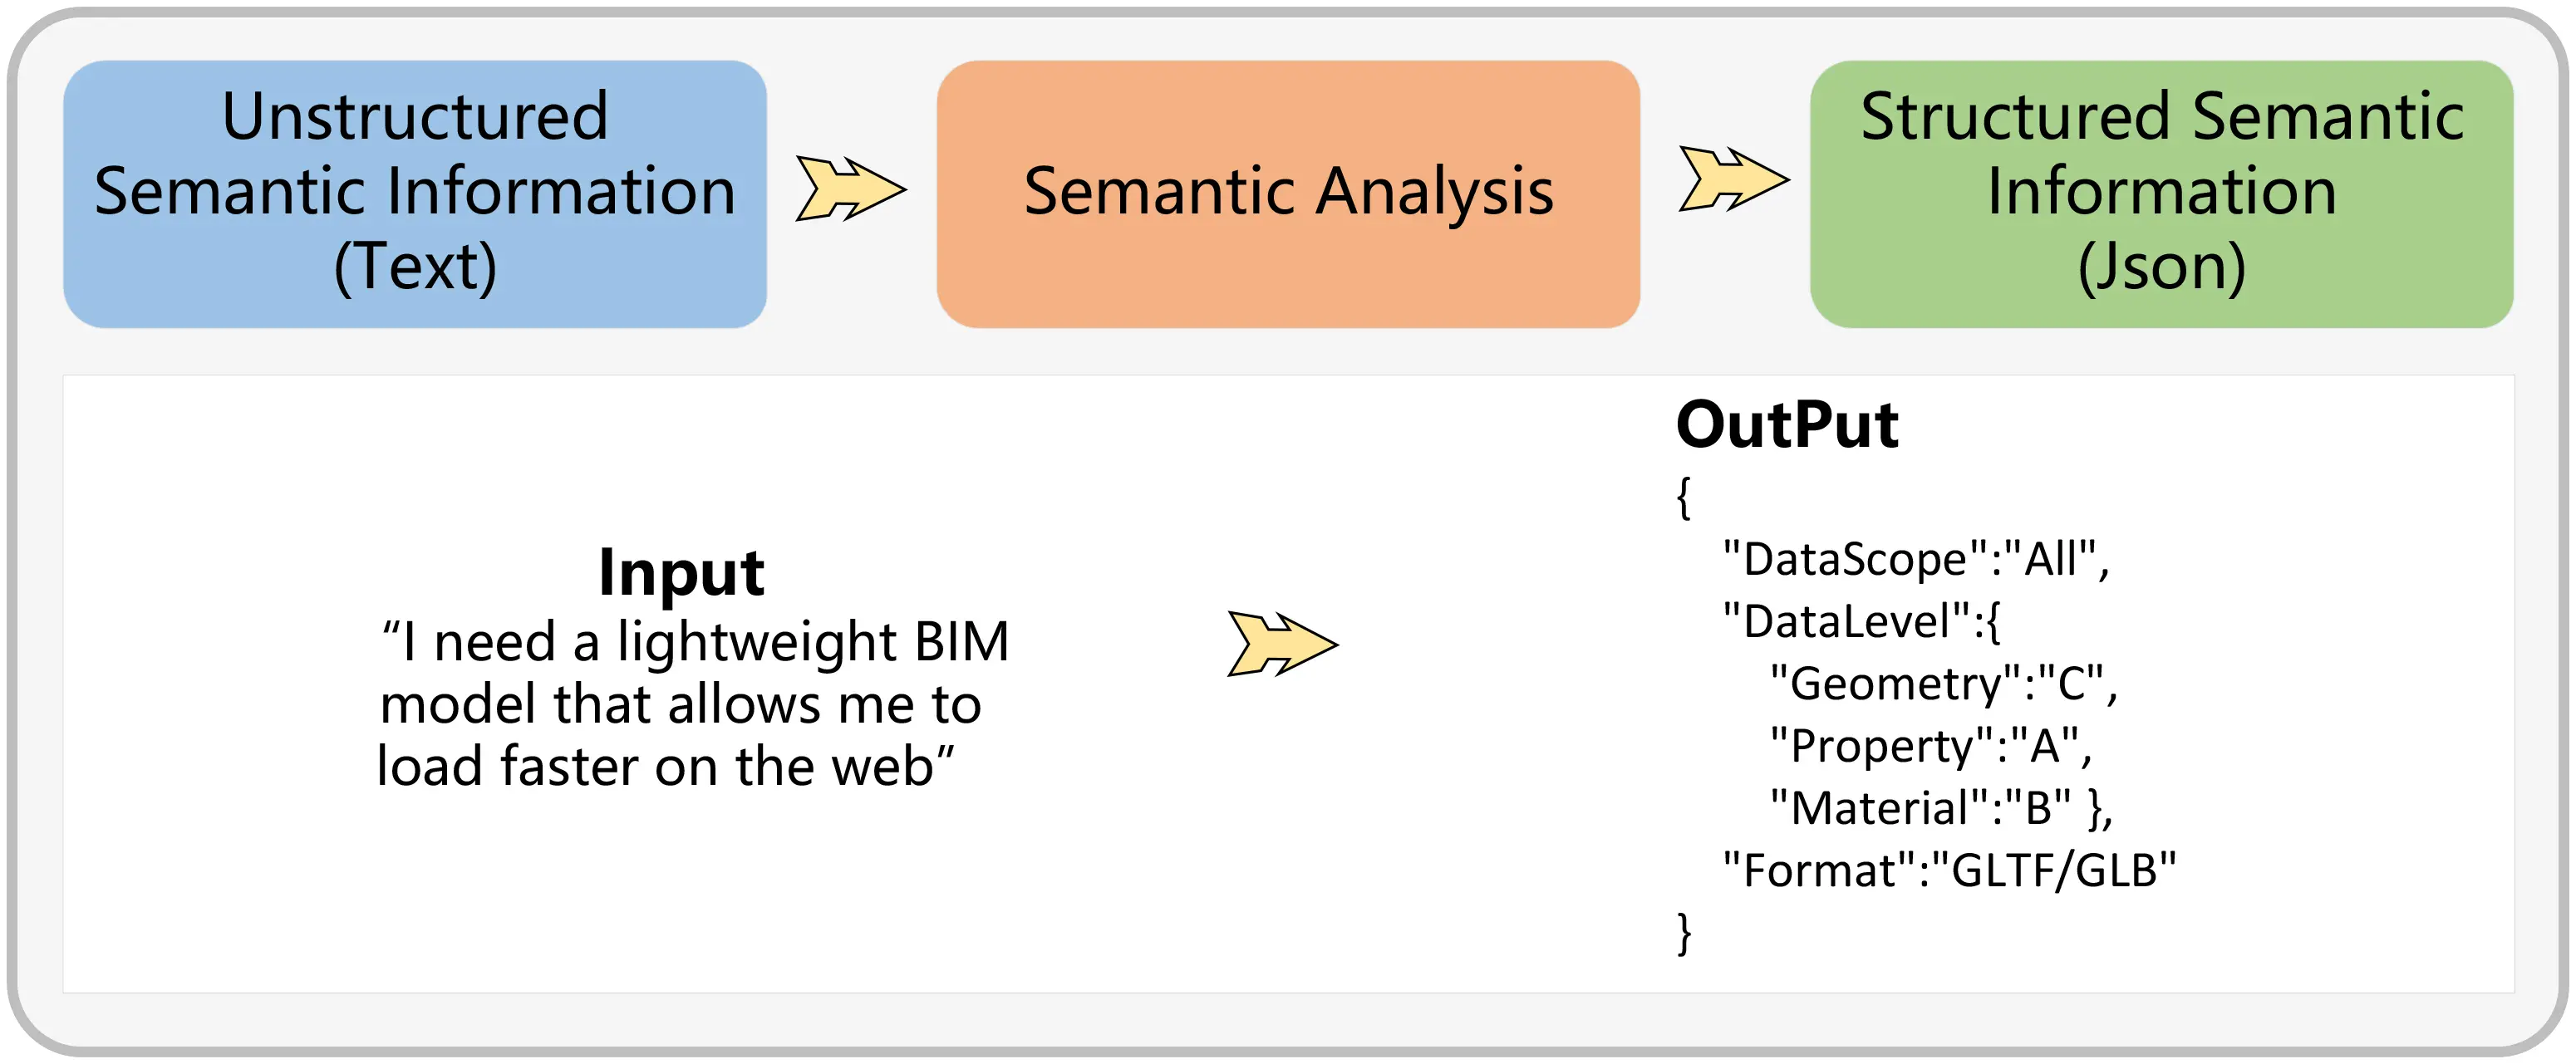Click the "DataLevel" key in the JSON
Screen dimensions: 2576x1064
click(x=1846, y=621)
